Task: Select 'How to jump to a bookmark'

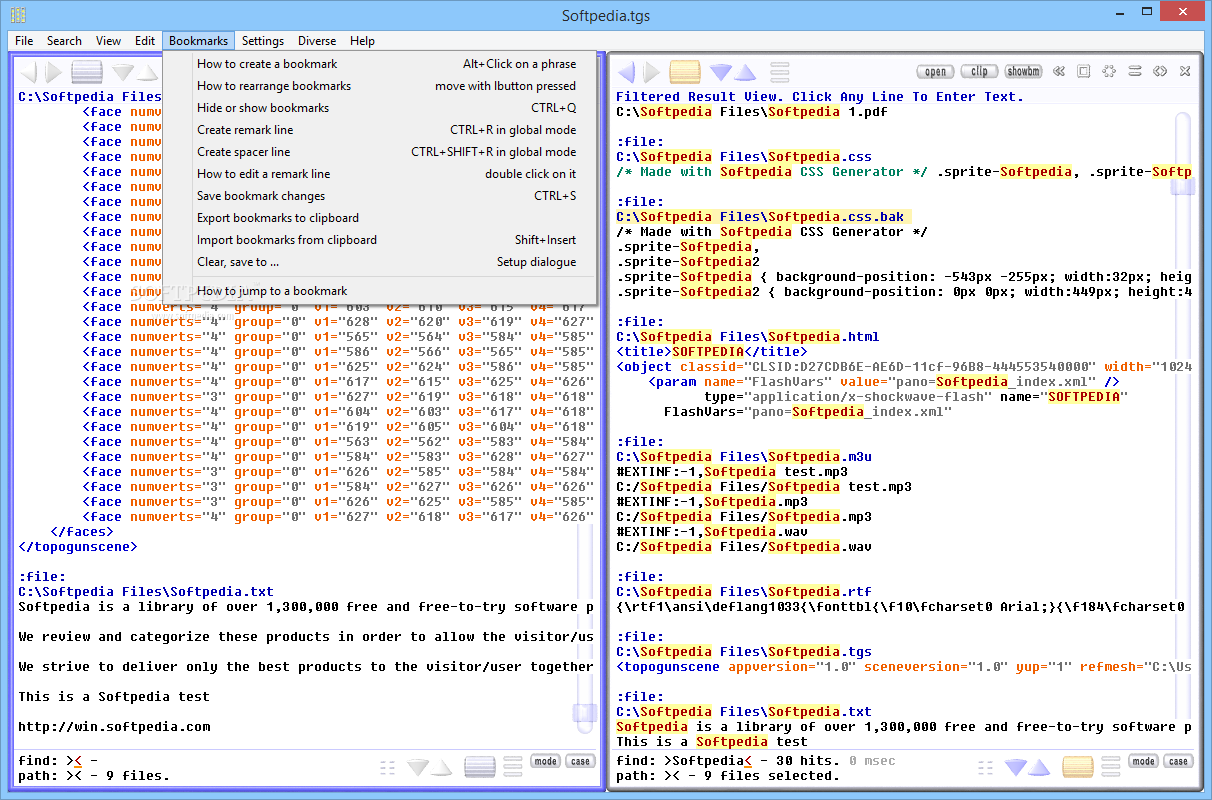Action: (x=380, y=291)
